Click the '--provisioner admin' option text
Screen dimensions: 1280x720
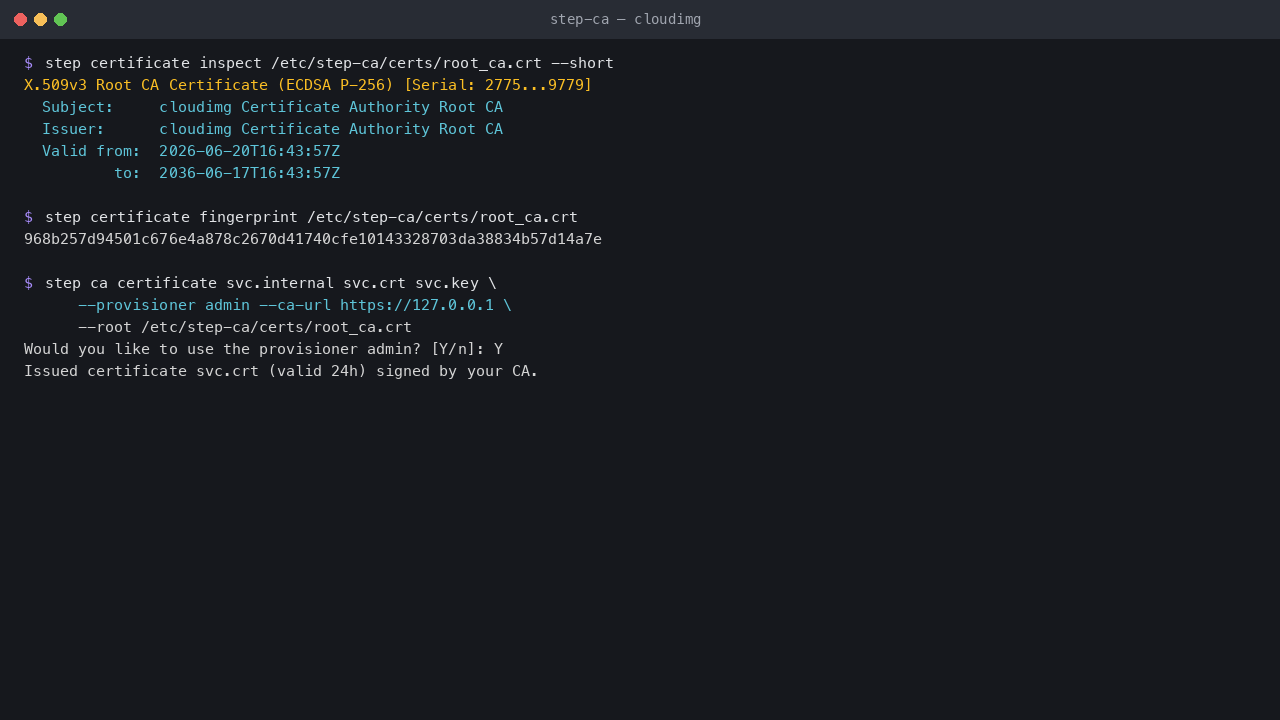[164, 305]
